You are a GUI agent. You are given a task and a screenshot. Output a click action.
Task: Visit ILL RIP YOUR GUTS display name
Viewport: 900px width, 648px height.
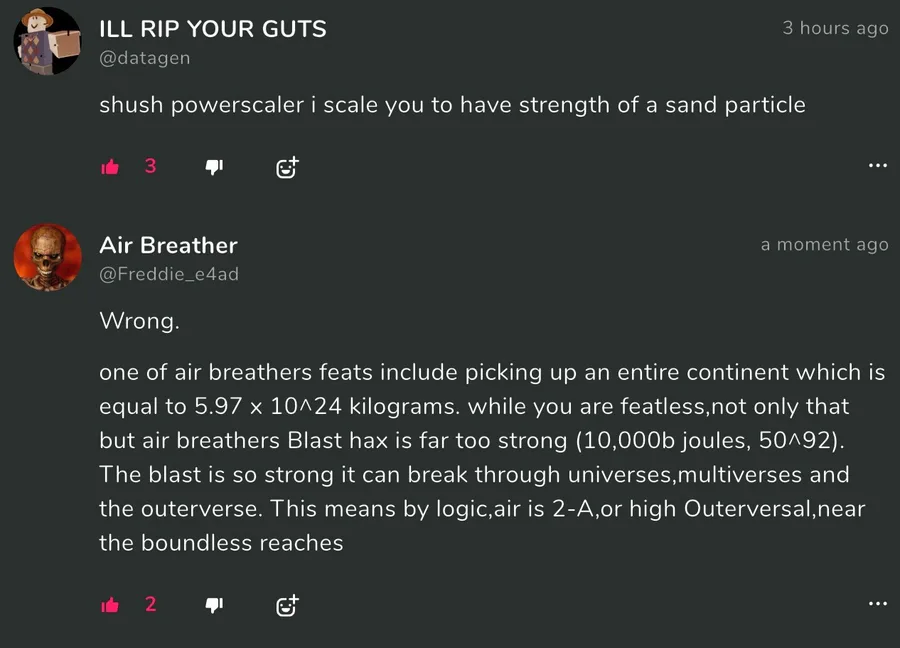tap(213, 29)
